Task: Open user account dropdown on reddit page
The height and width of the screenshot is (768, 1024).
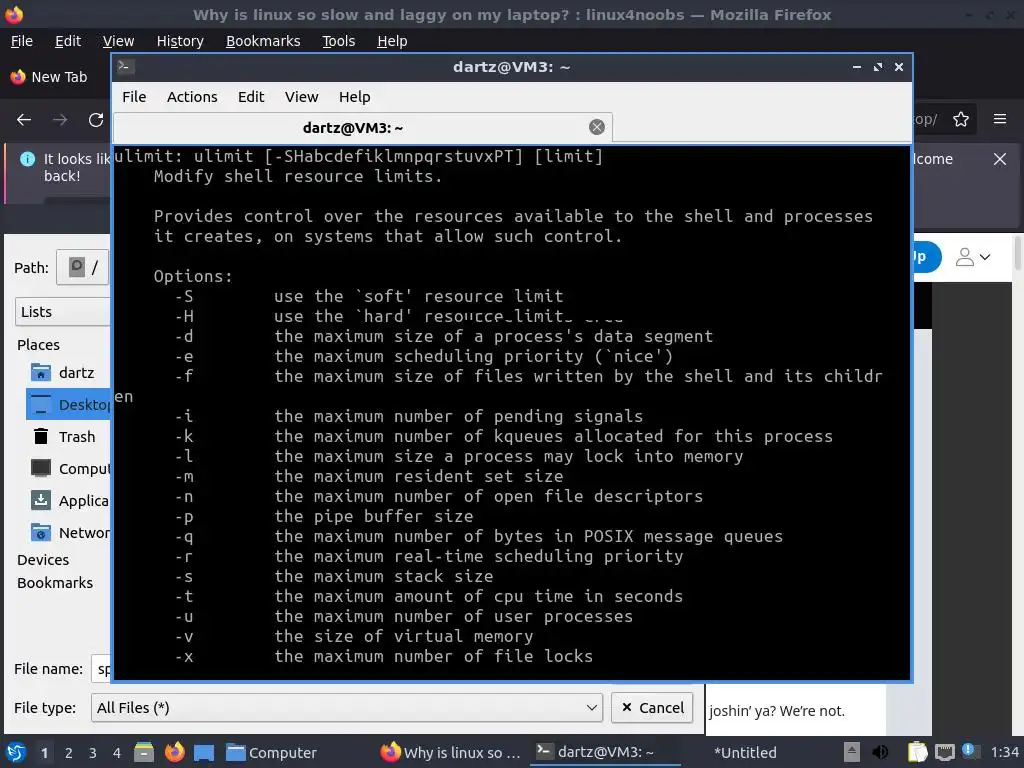Action: [x=973, y=257]
